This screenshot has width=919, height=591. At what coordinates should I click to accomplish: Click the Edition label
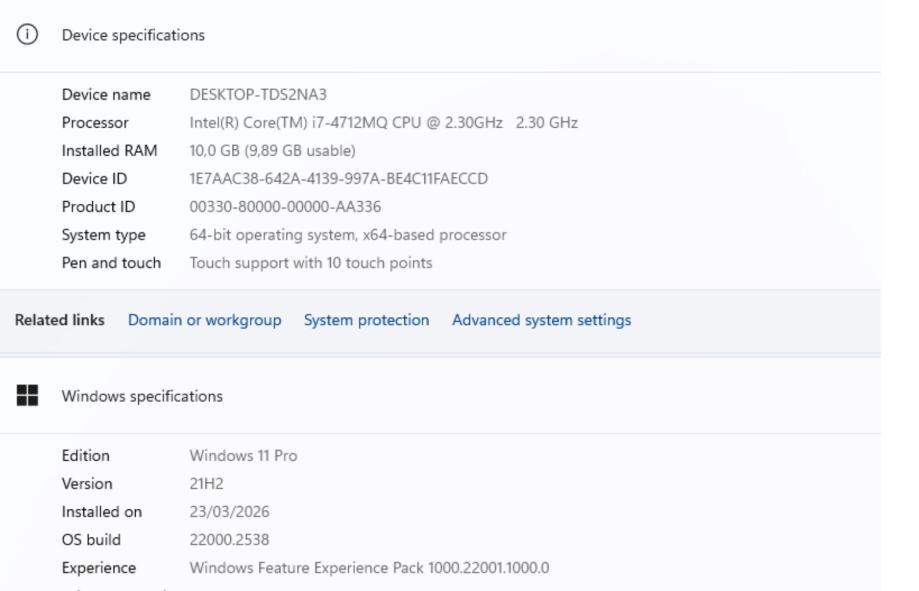click(x=86, y=456)
